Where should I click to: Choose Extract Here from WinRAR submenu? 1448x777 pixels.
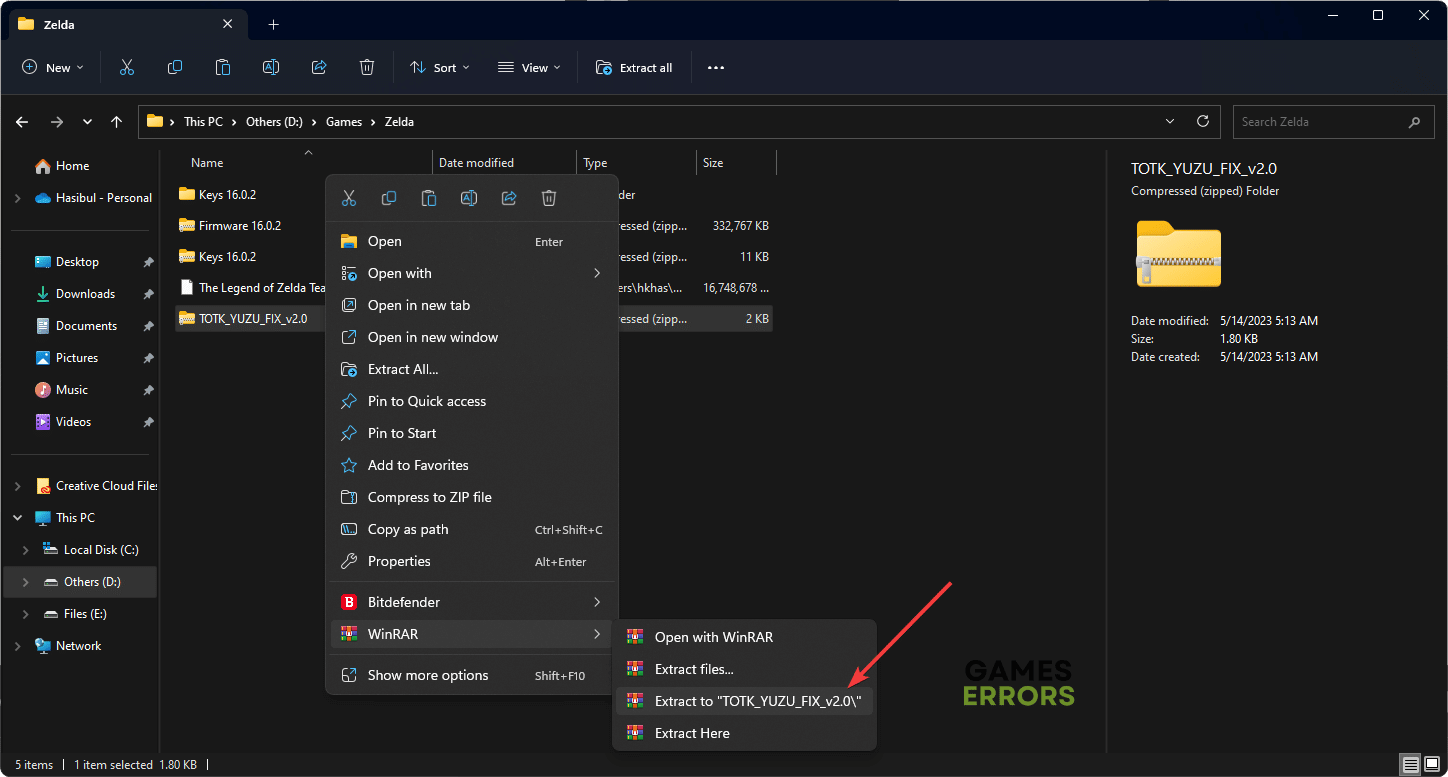coord(691,733)
